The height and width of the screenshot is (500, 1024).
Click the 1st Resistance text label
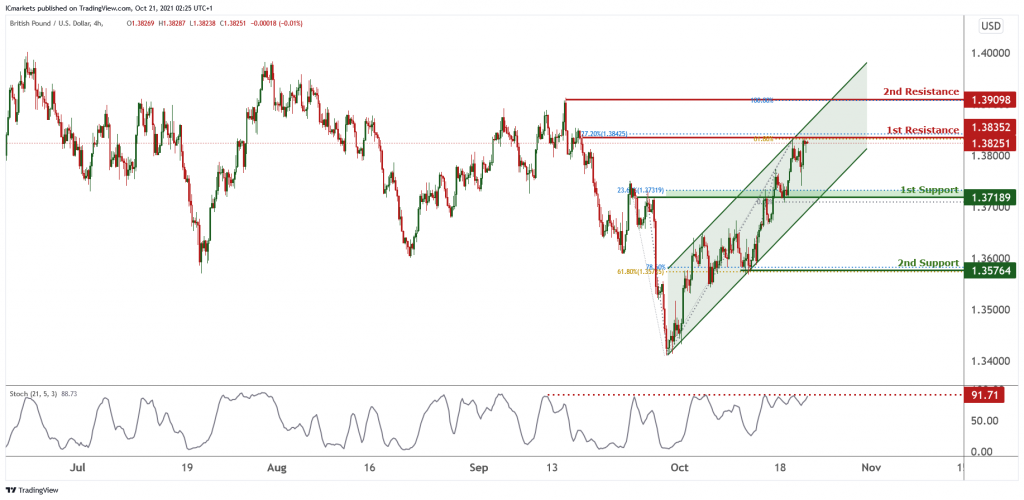923,130
